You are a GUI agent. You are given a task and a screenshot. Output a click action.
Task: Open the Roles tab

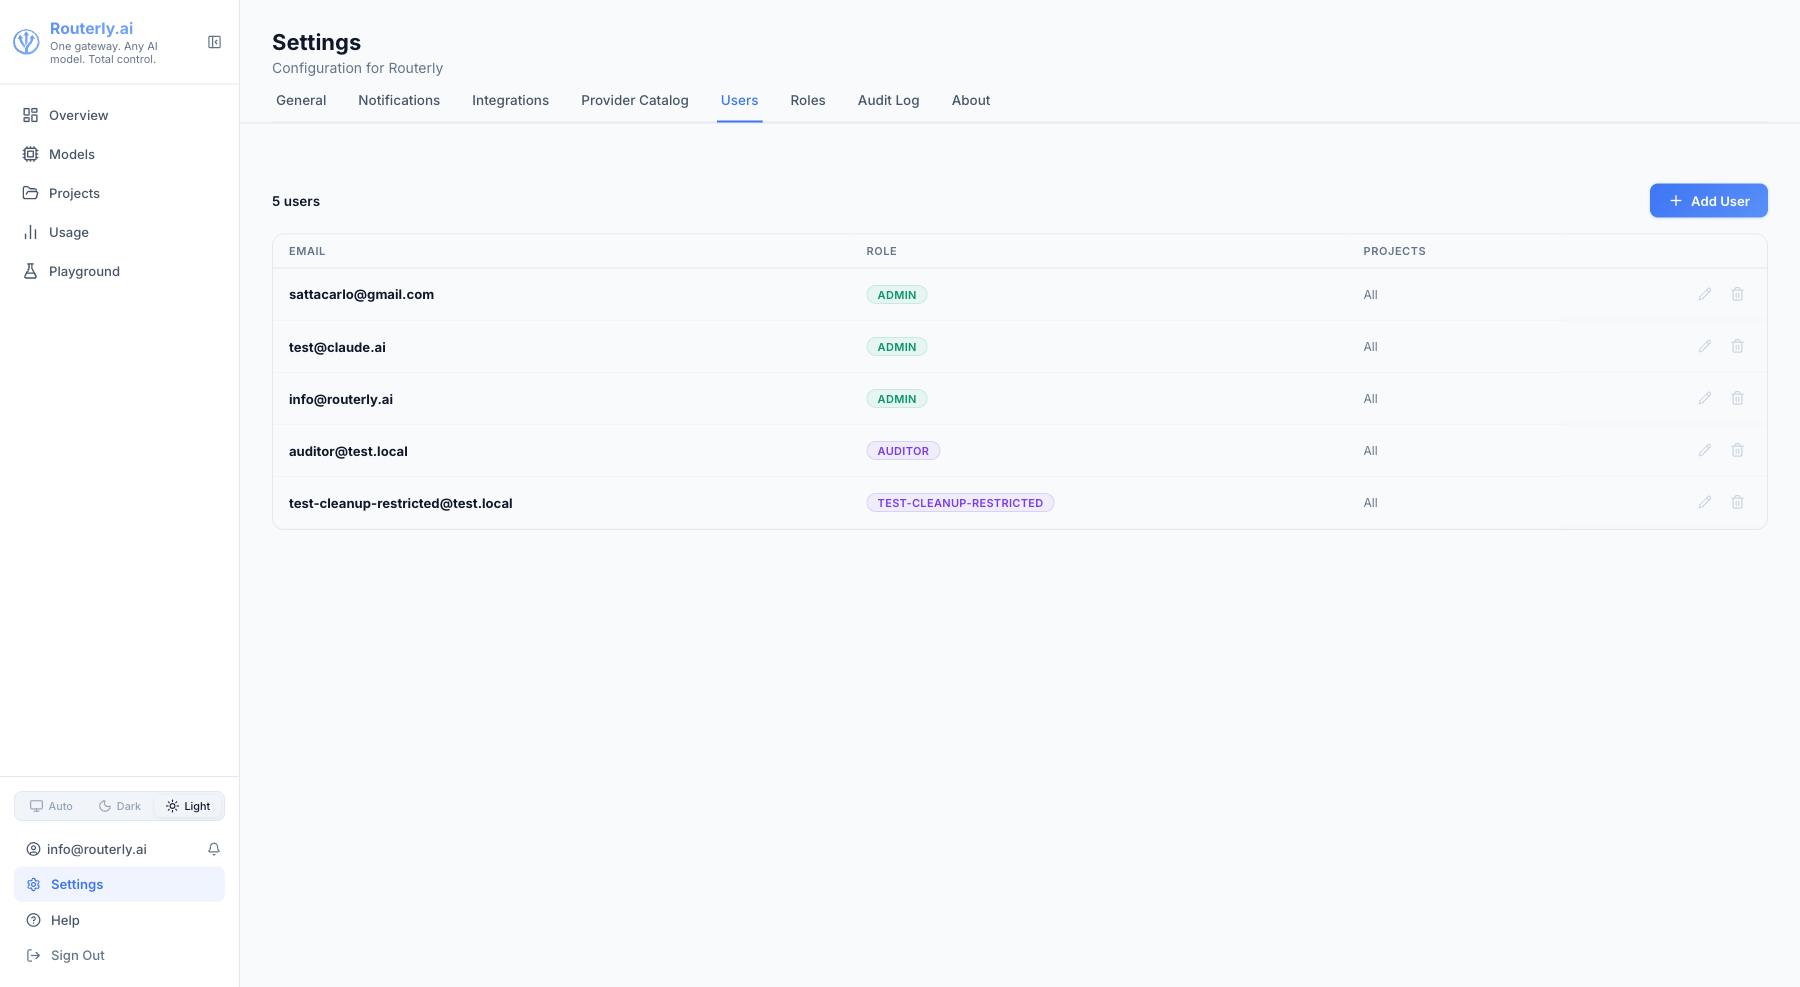click(x=808, y=100)
